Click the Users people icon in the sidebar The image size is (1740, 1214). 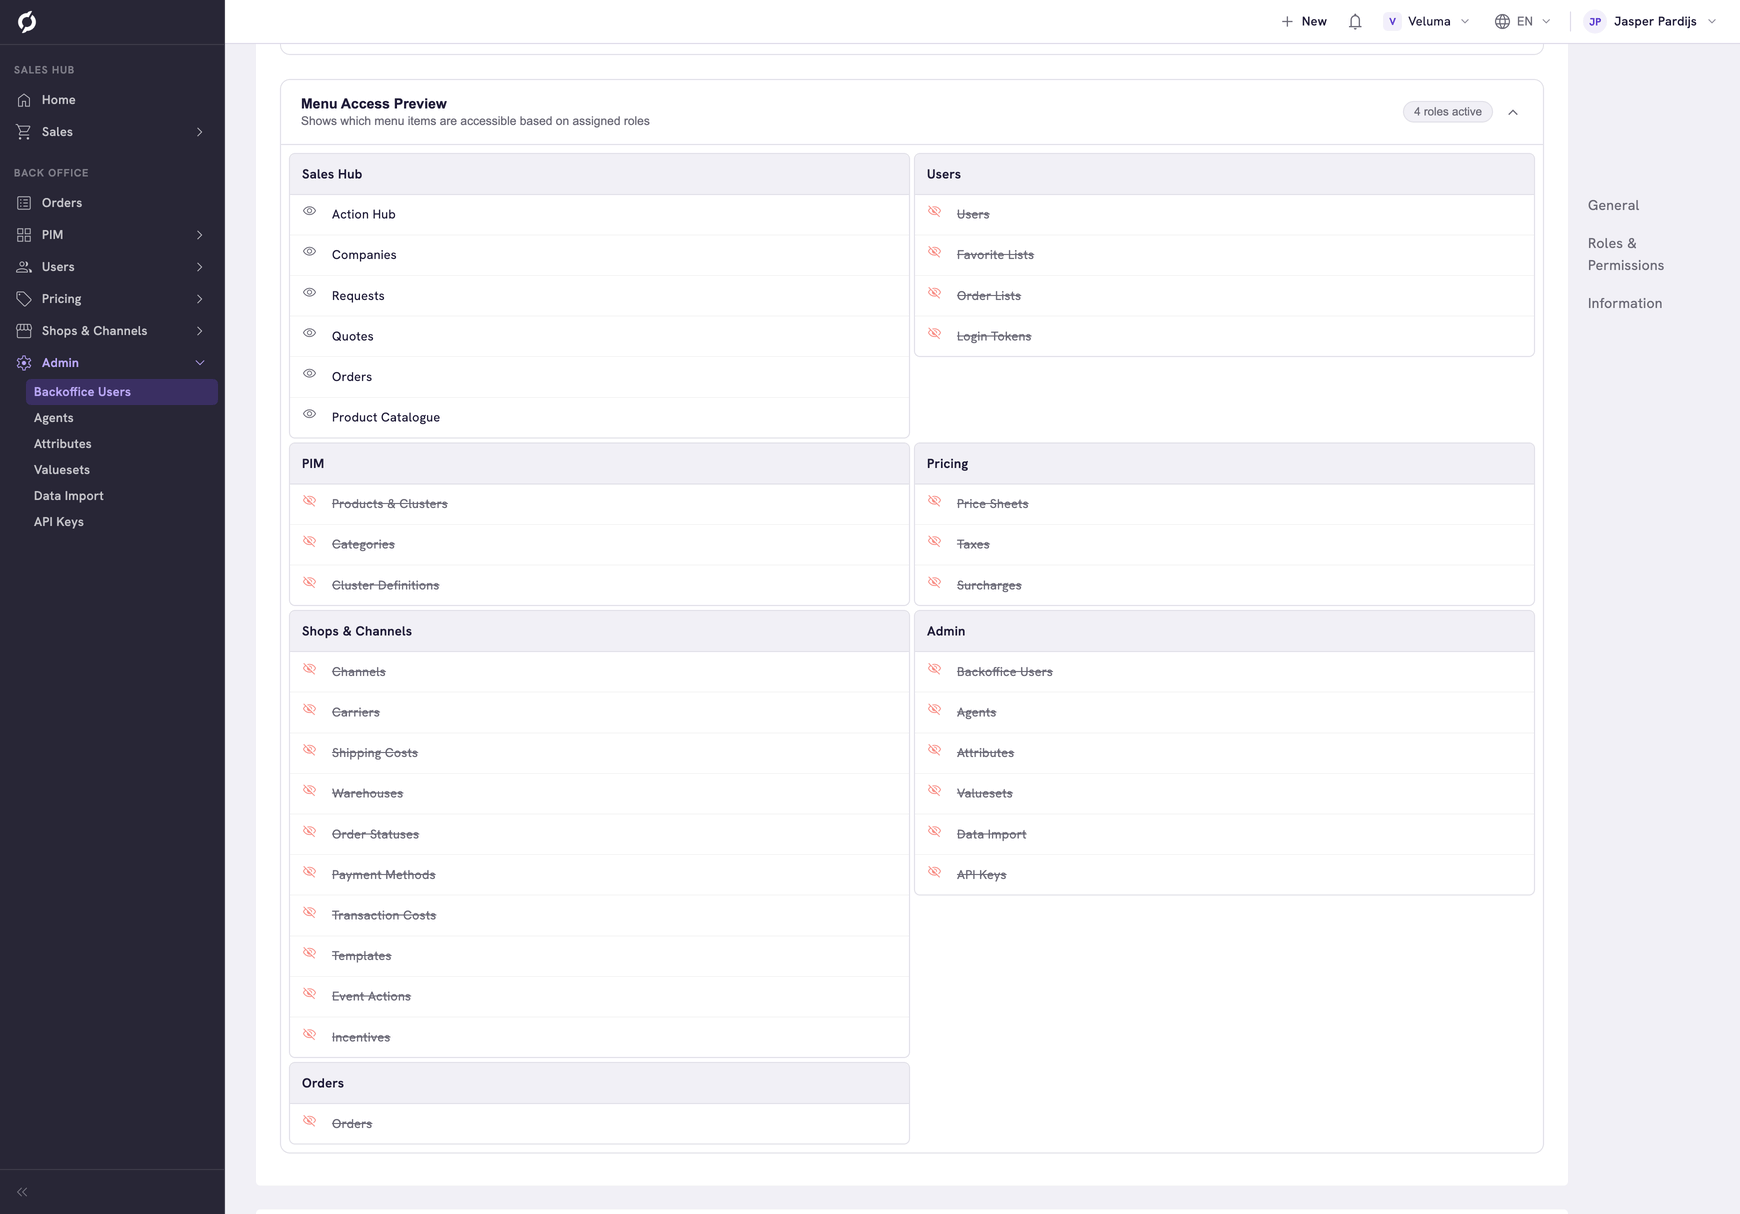point(24,267)
